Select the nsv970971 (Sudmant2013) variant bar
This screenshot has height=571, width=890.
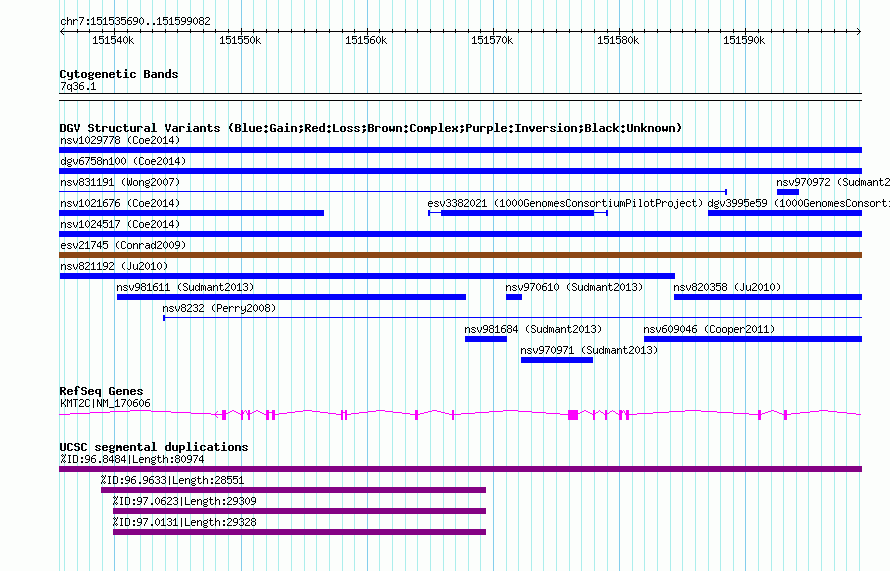(557, 360)
